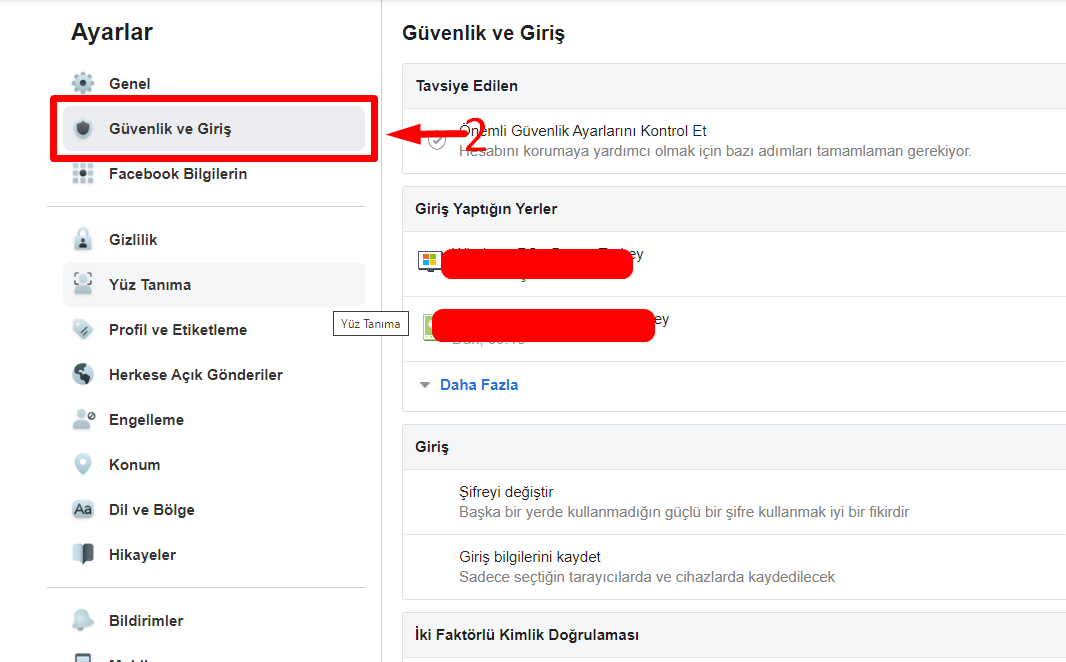Viewport: 1066px width, 662px height.
Task: Open Giriş bilgilerini kaydet setting
Action: (x=530, y=557)
